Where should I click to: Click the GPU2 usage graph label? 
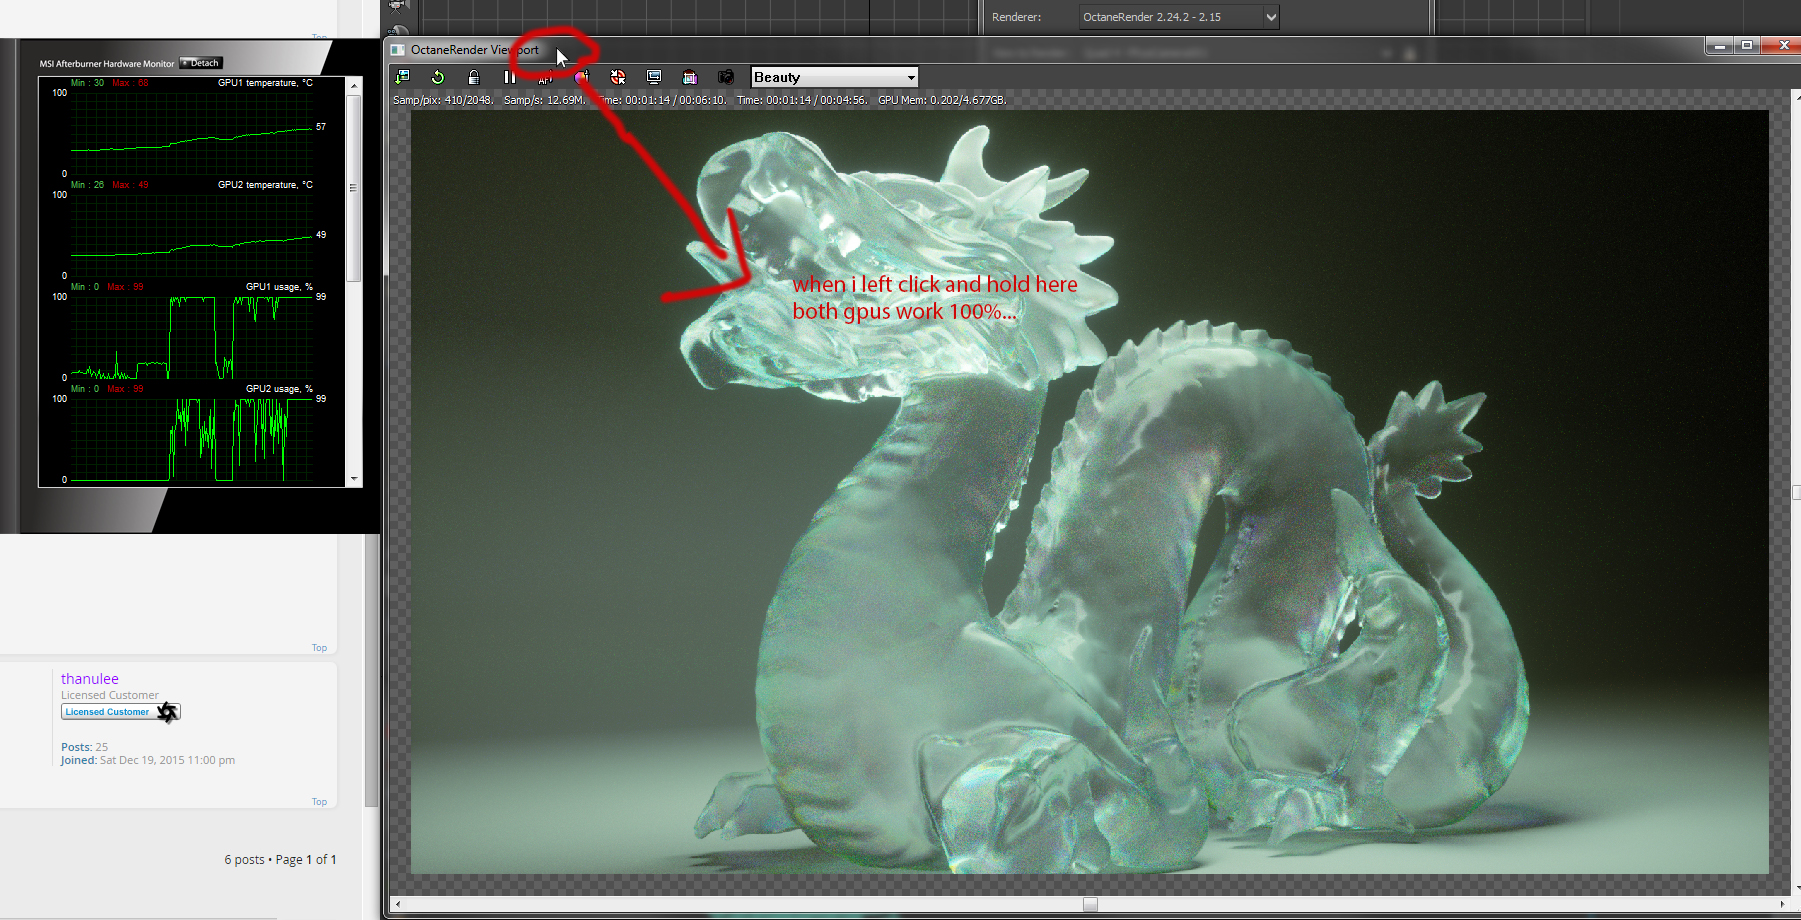coord(279,389)
